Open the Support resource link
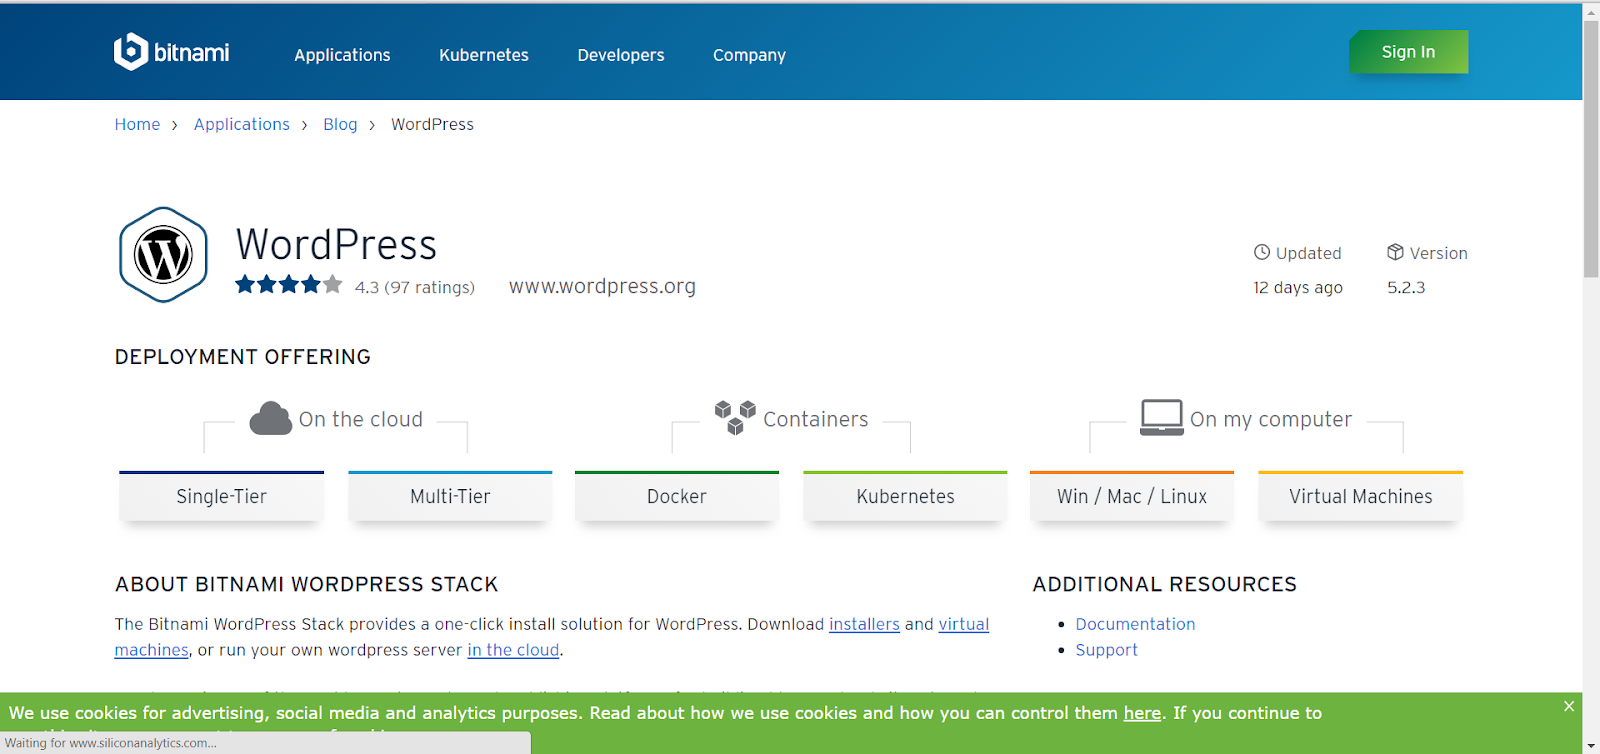The height and width of the screenshot is (754, 1600). click(x=1106, y=650)
